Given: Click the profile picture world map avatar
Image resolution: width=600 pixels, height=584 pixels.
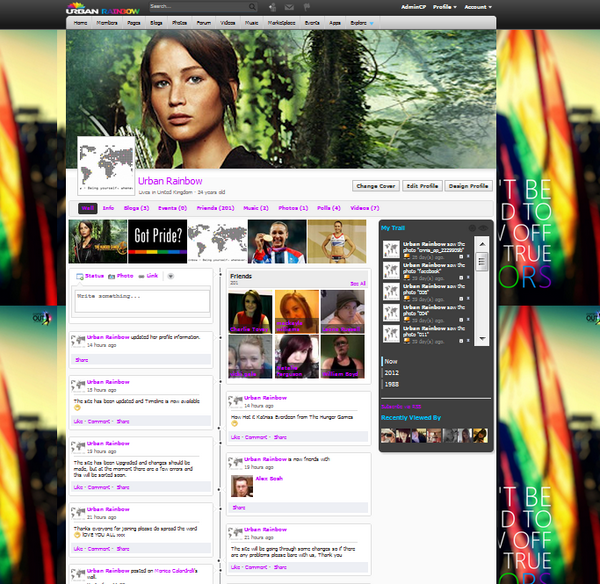Looking at the screenshot, I should click(106, 166).
